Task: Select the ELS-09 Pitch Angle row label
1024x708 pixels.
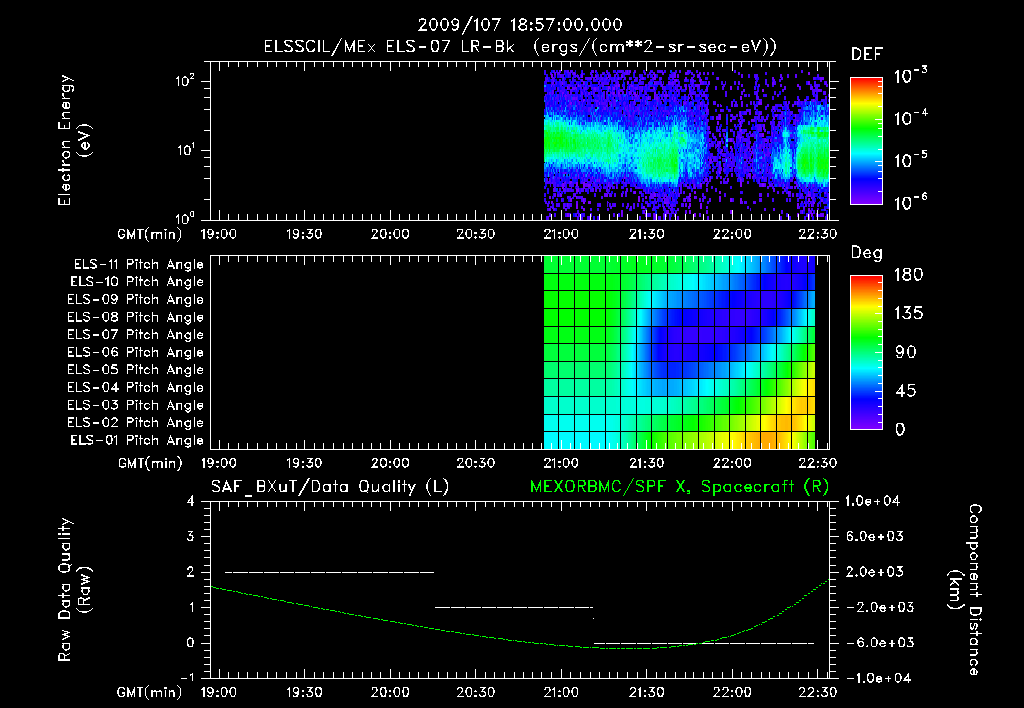Action: coord(135,300)
